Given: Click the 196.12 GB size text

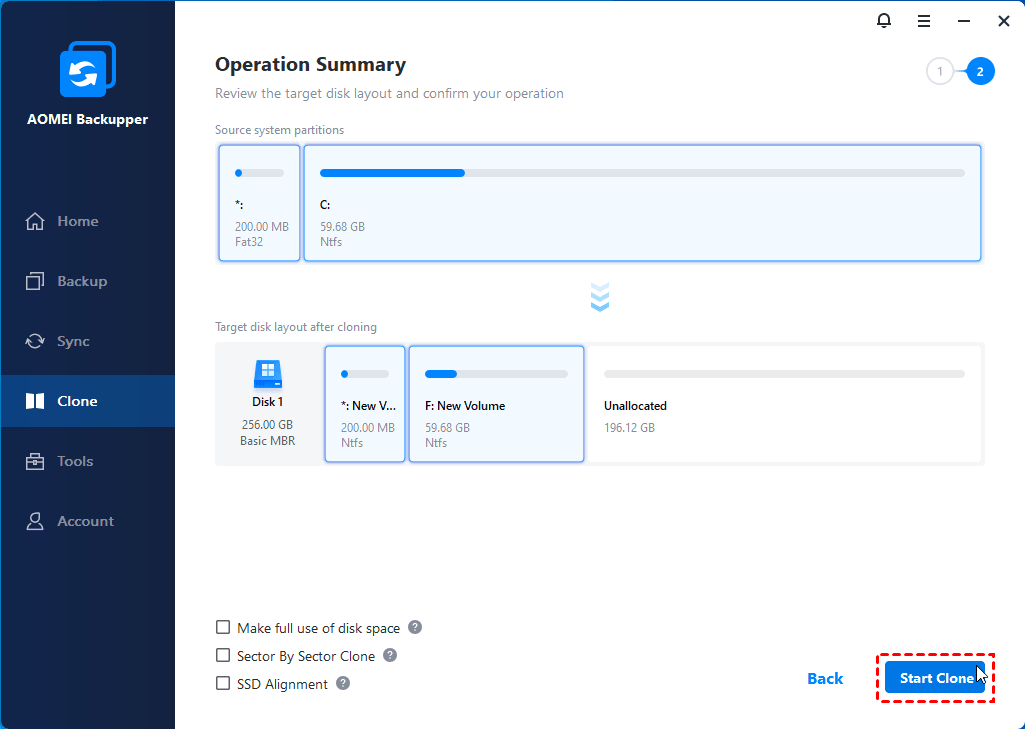Looking at the screenshot, I should (x=629, y=428).
